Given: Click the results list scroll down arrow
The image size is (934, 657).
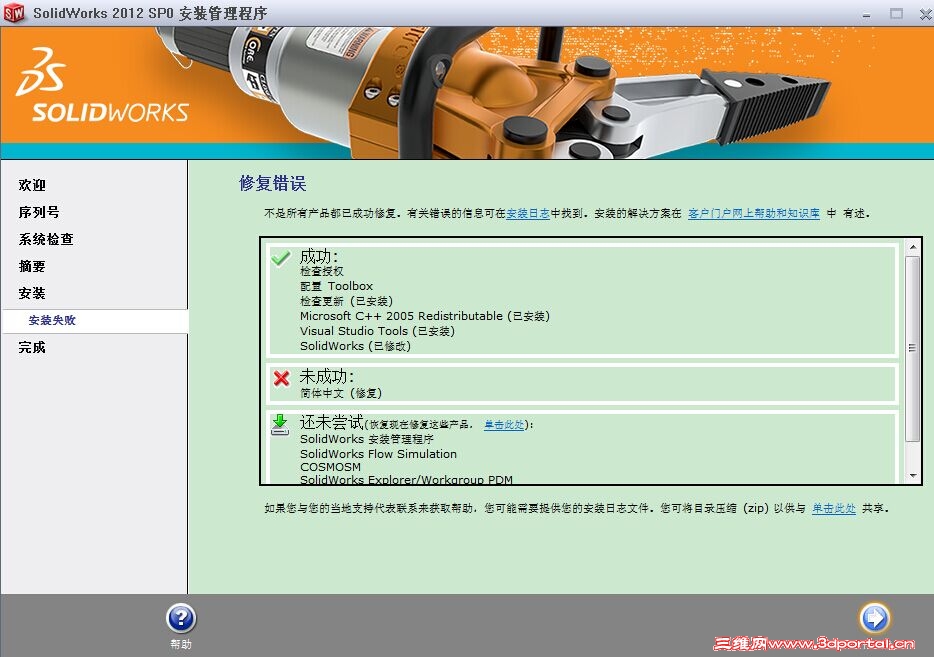Looking at the screenshot, I should click(x=913, y=476).
